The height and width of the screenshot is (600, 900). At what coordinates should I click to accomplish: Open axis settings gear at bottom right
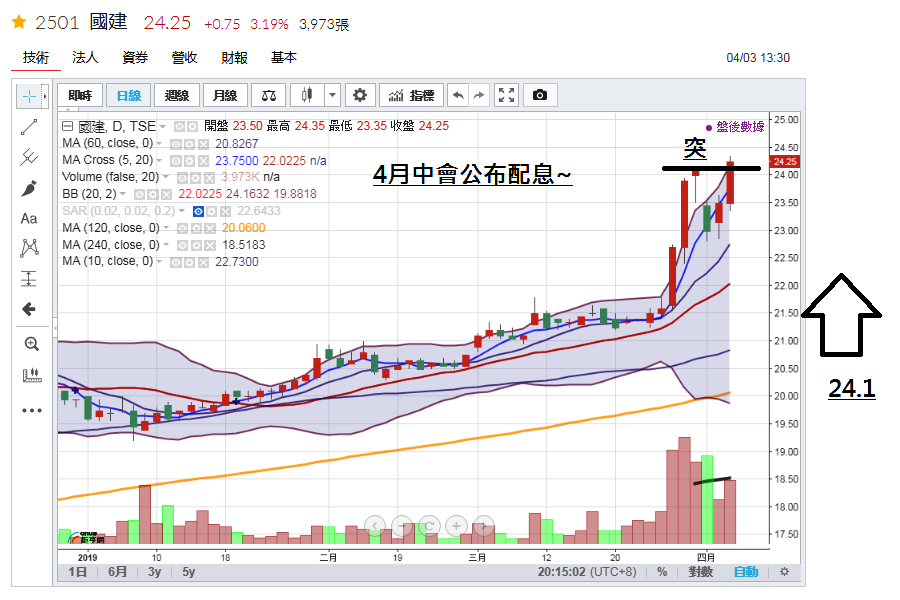coord(784,572)
